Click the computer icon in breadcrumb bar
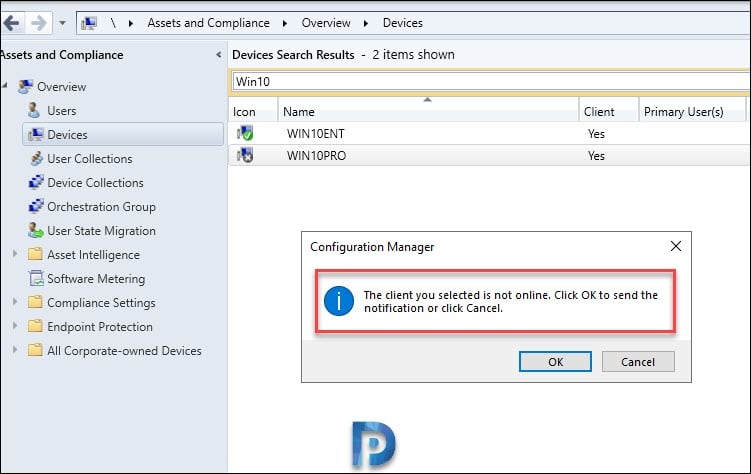The width and height of the screenshot is (751, 474). pyautogui.click(x=90, y=23)
